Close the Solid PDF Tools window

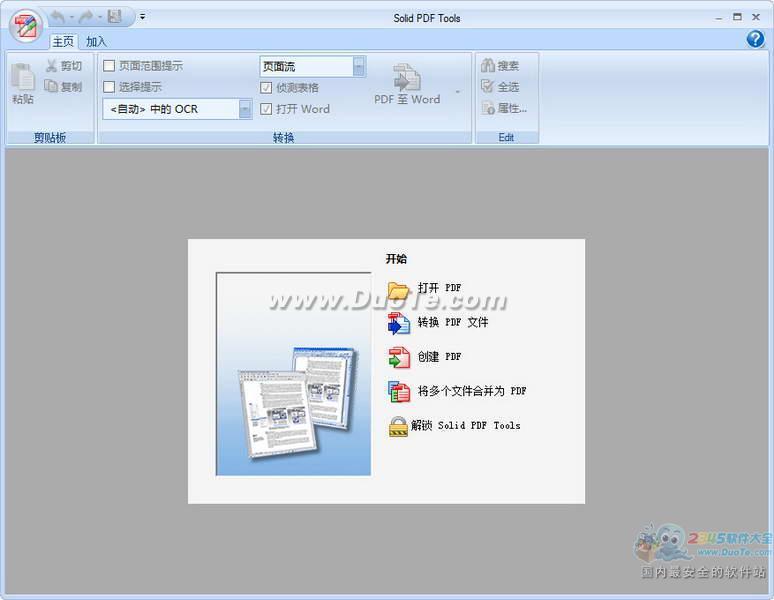[756, 17]
